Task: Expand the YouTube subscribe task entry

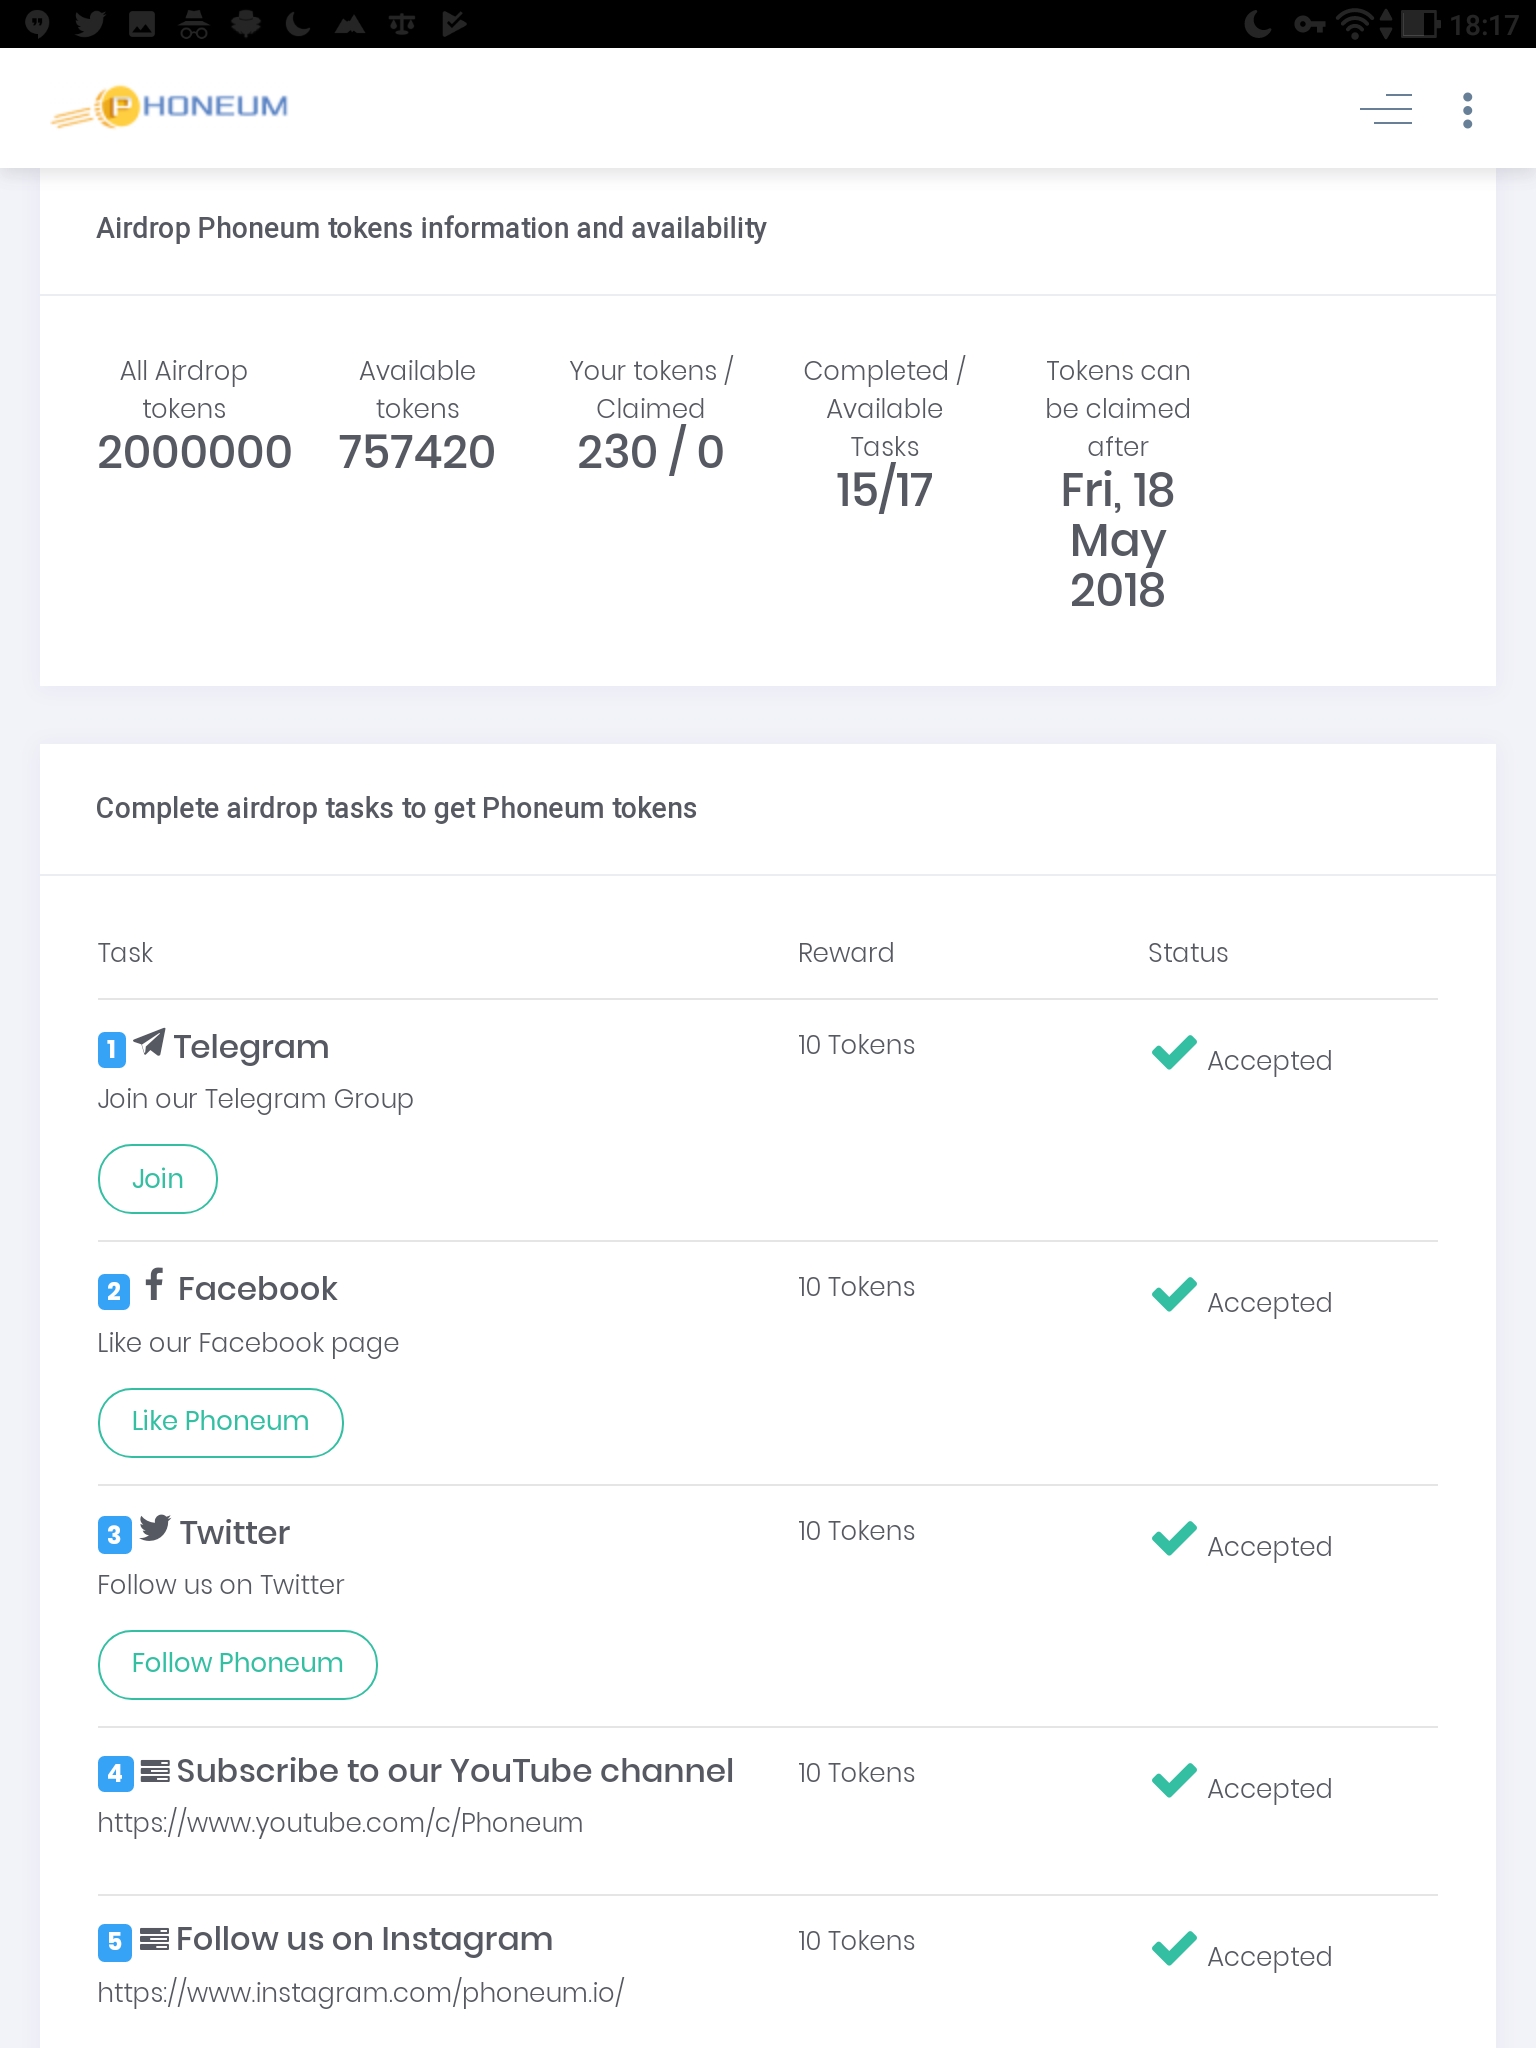Action: 455,1770
